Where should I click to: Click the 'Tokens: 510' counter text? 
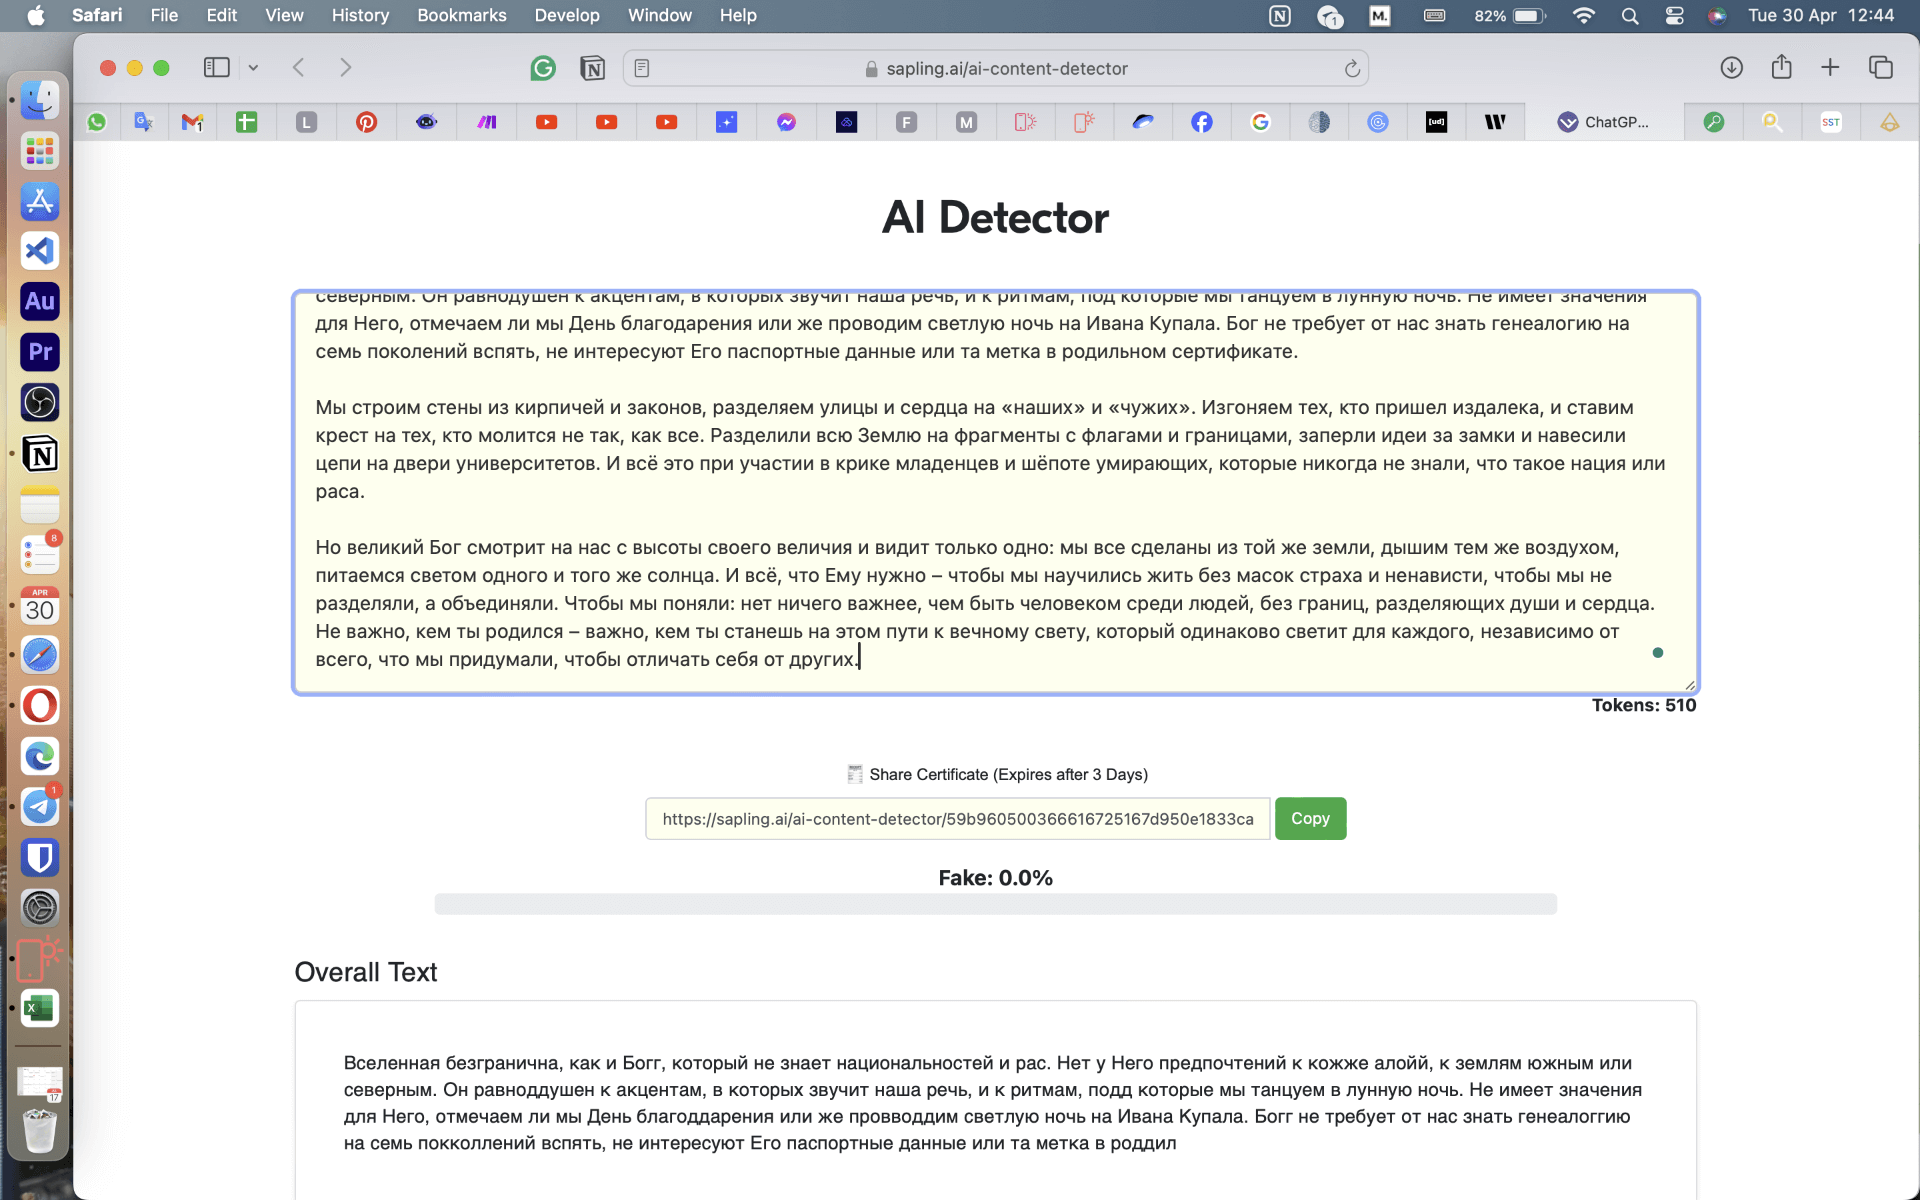tap(1644, 705)
